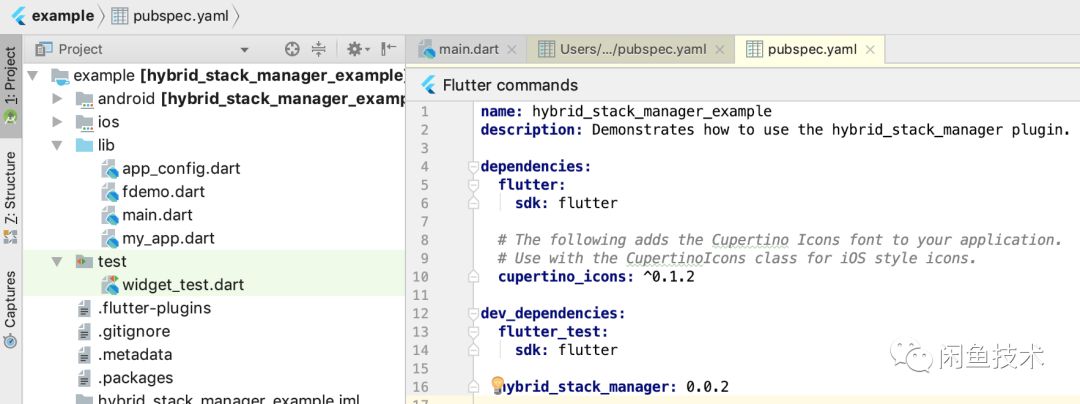Open the .gitignore file
Screen dimensions: 1080x404
134,332
